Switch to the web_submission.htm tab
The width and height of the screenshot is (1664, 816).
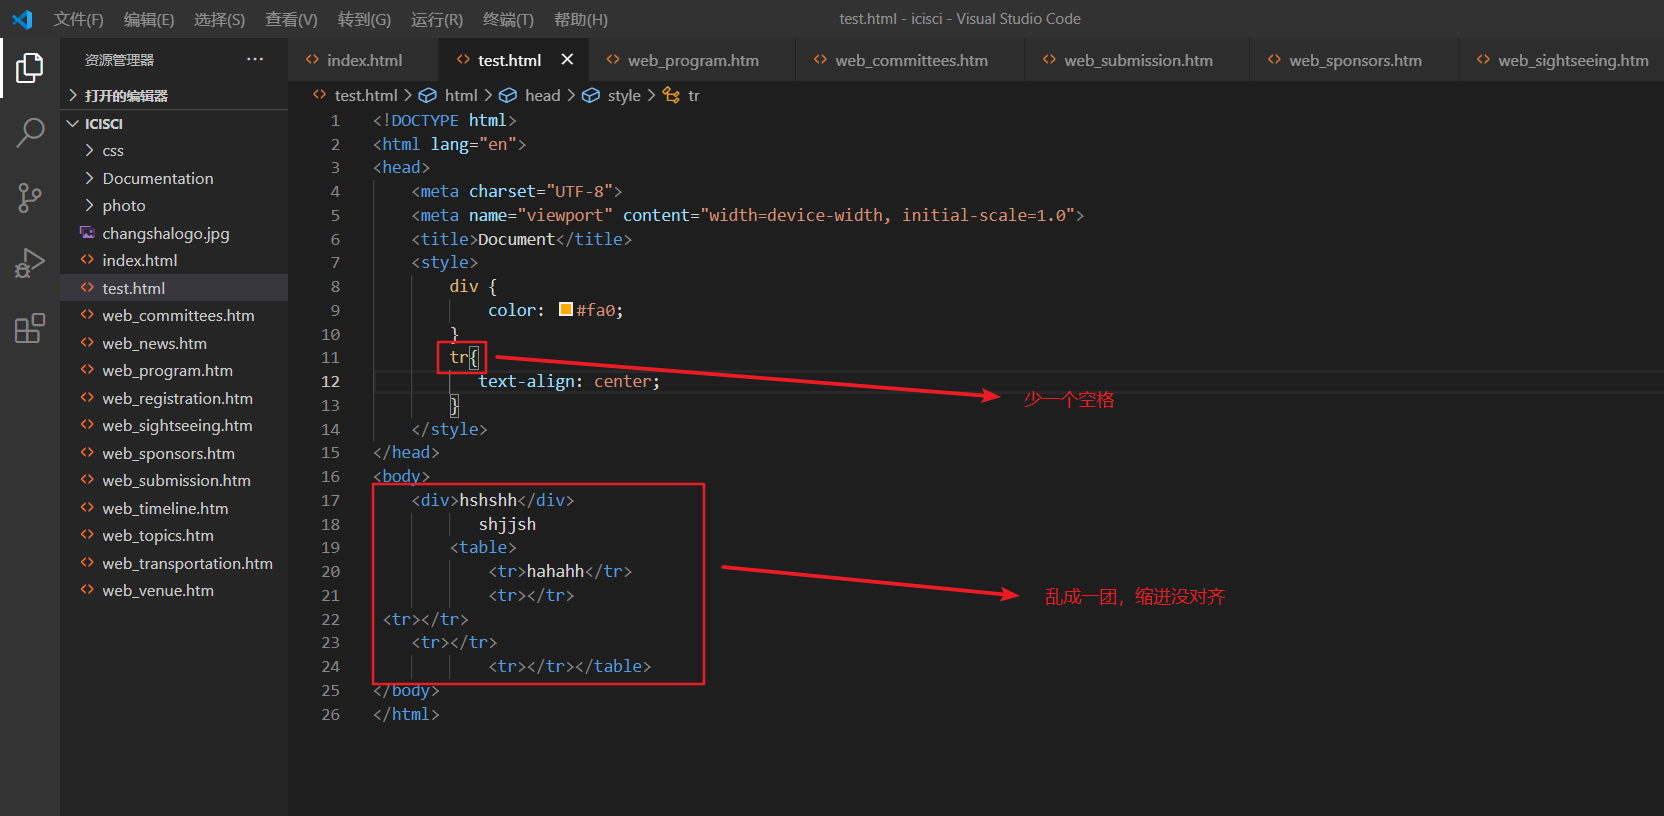1138,60
